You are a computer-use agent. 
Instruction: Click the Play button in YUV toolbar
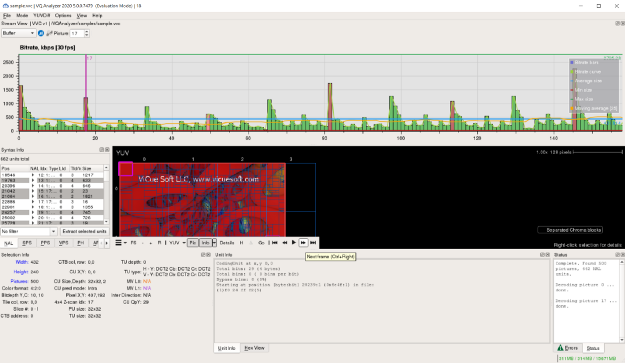[294, 242]
